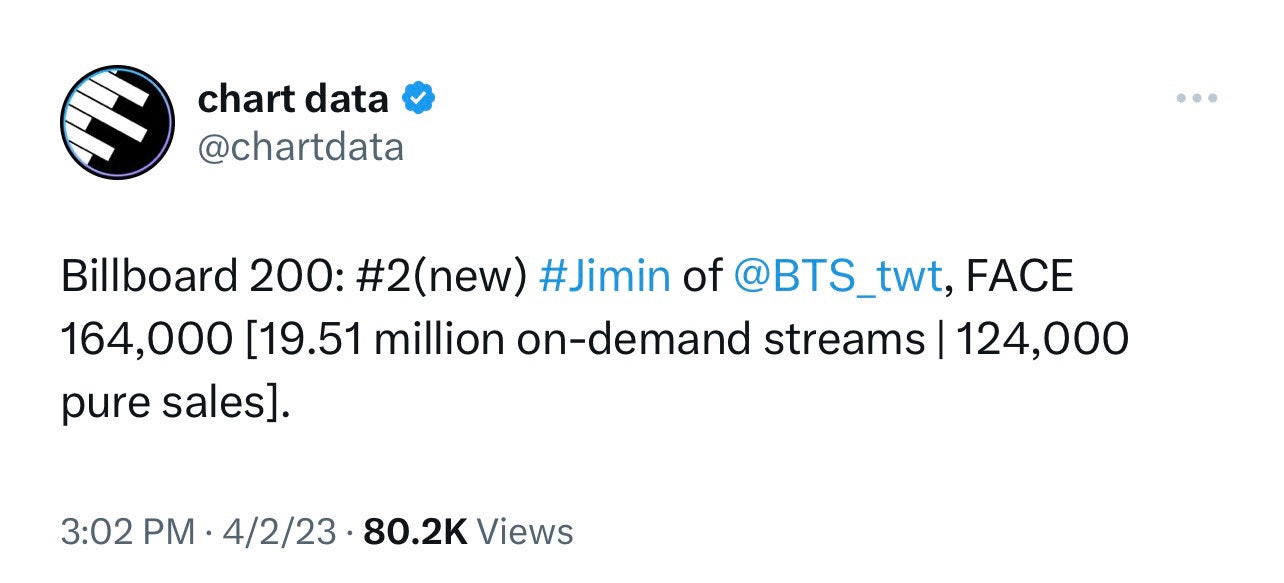Select the verified badge beside the username
Image resolution: width=1284 pixels, height=583 pixels.
point(418,97)
